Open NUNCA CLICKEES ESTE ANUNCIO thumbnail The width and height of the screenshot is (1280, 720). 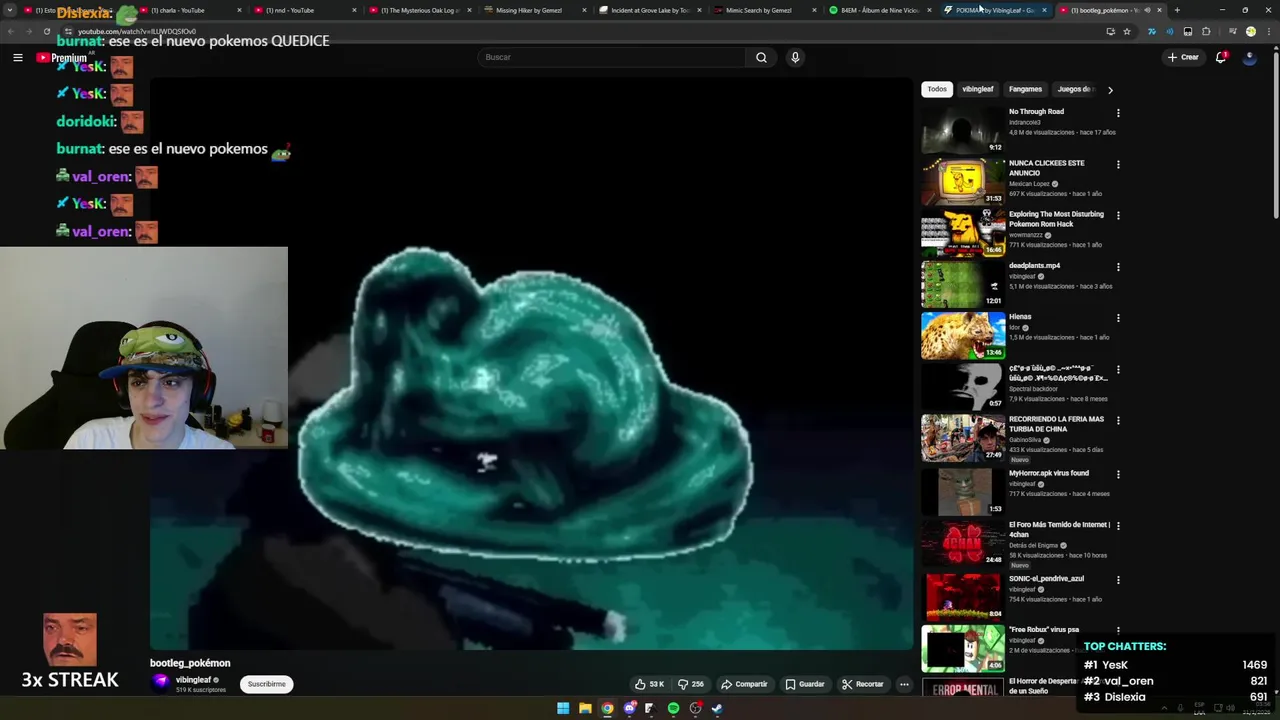tap(963, 181)
